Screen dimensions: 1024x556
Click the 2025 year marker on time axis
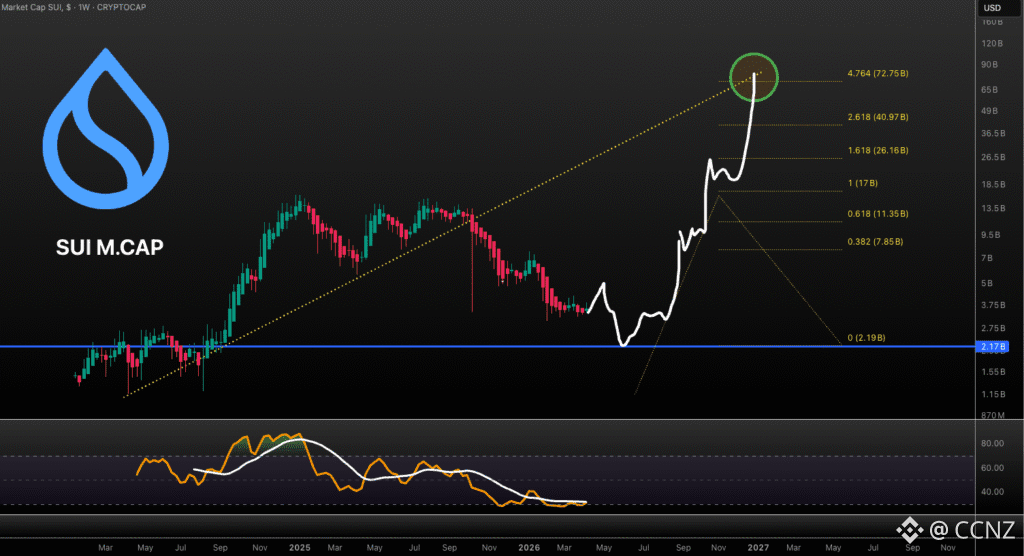click(x=300, y=548)
